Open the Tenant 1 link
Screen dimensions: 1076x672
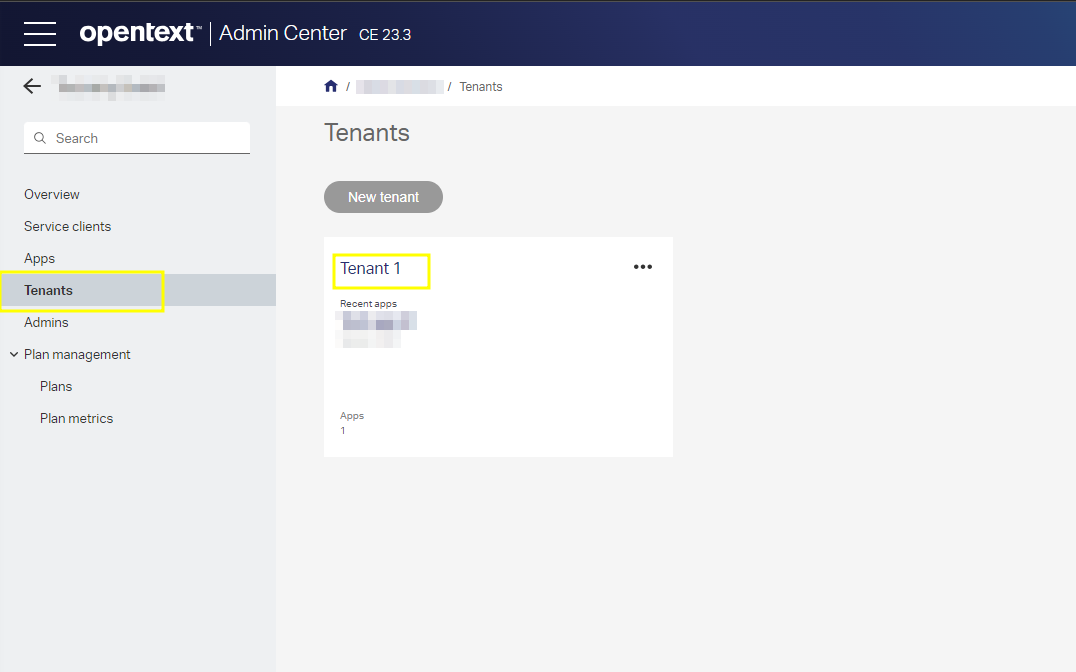(370, 268)
